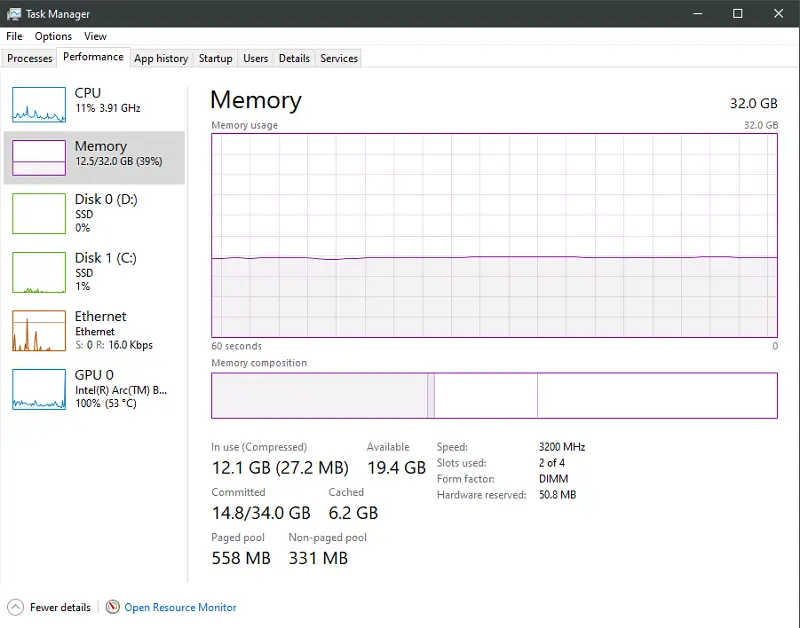
Task: Select the CPU graph in the sidebar
Action: point(95,103)
